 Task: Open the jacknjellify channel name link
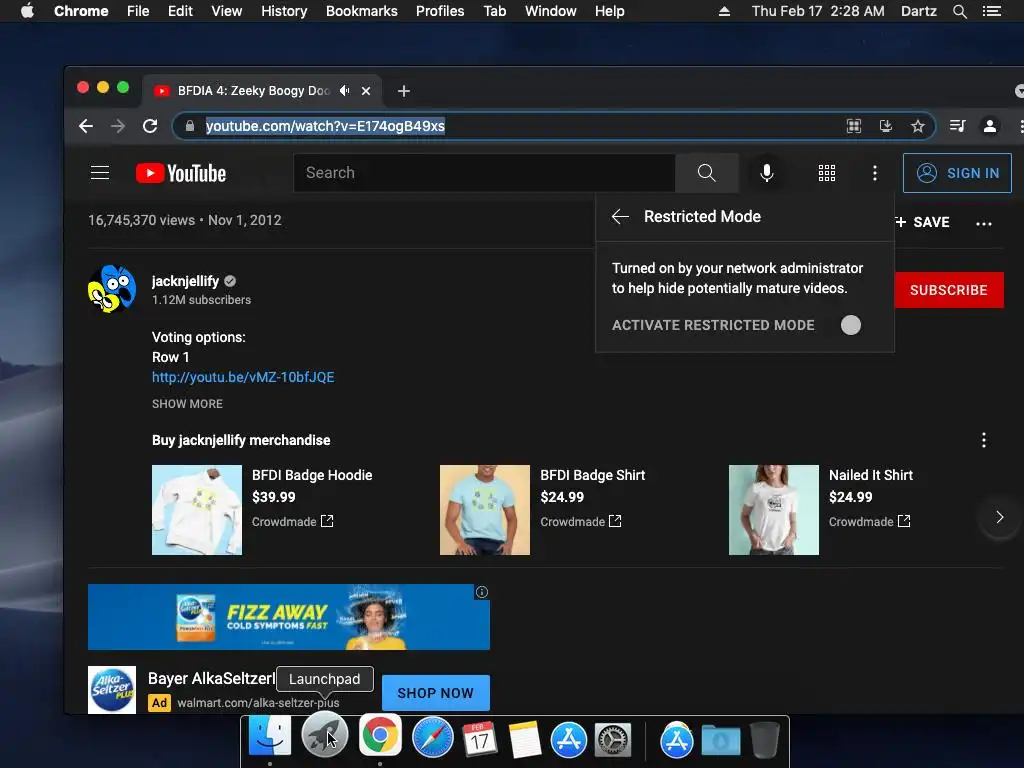click(x=185, y=281)
